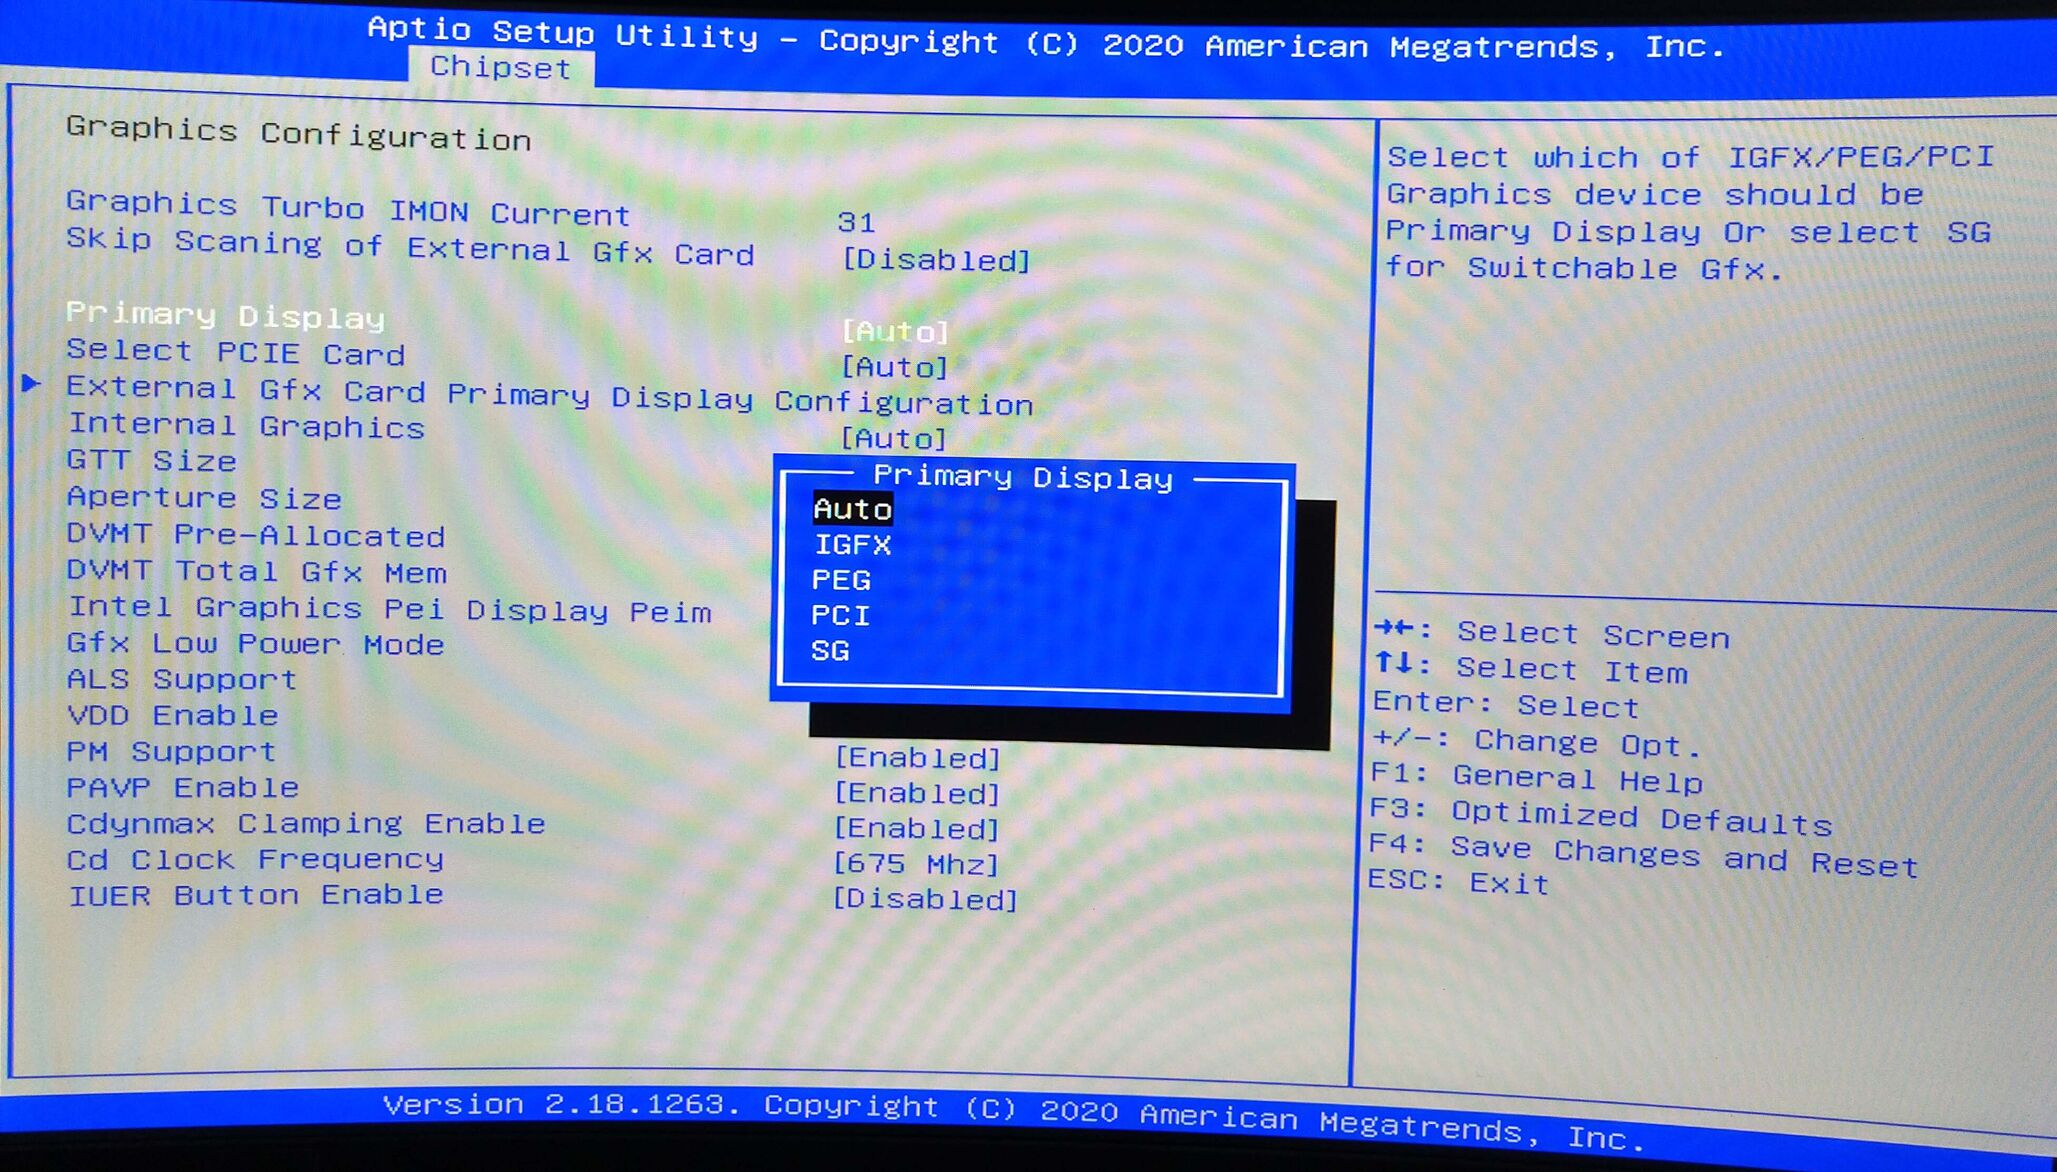Select PCI option in the popup list
The image size is (2057, 1172).
point(840,615)
